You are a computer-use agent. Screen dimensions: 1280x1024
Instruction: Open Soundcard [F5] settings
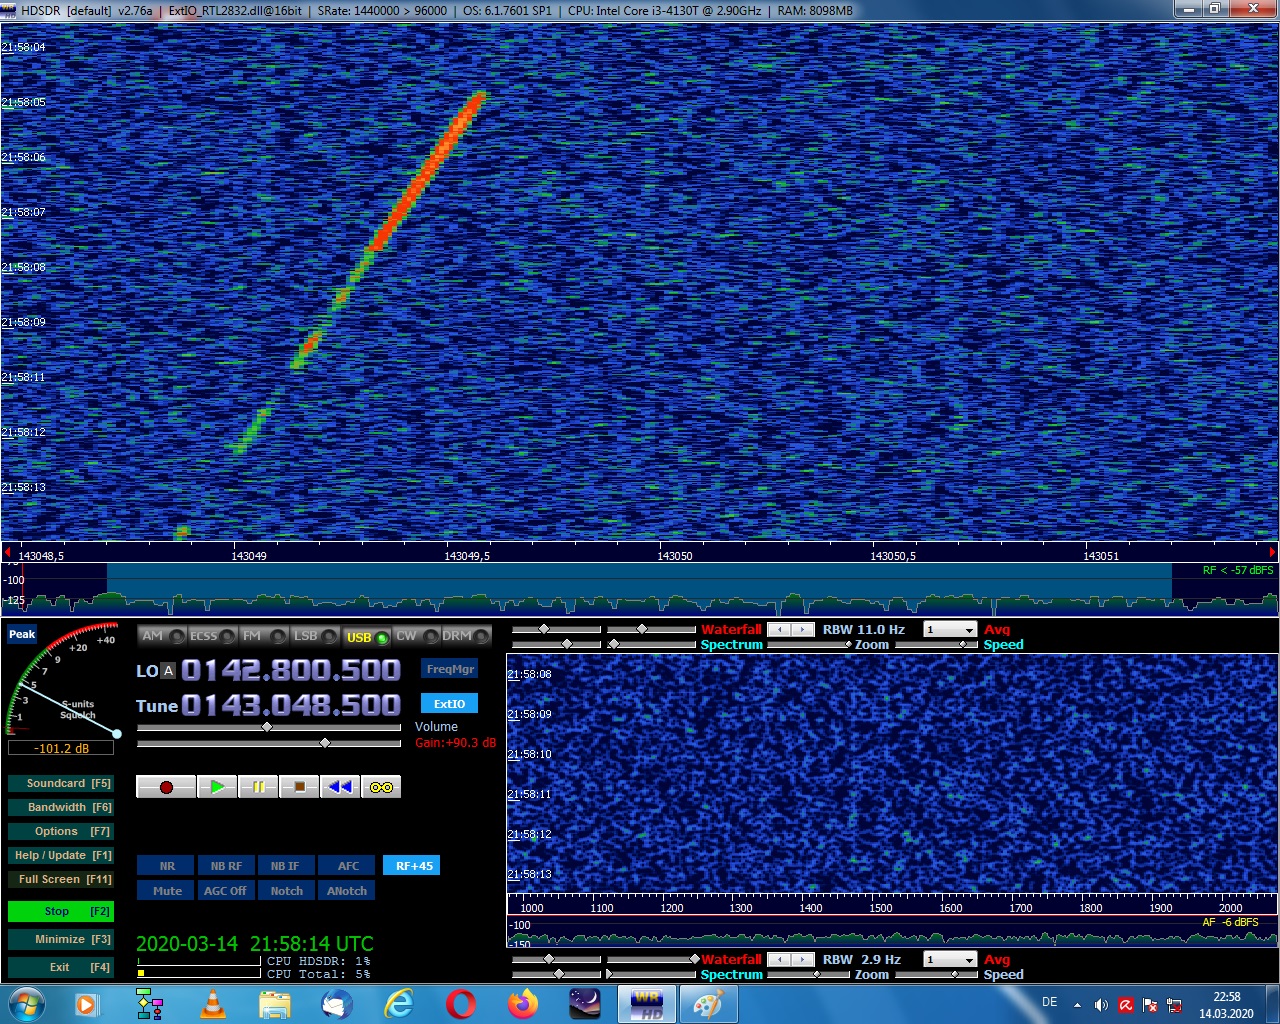[60, 783]
